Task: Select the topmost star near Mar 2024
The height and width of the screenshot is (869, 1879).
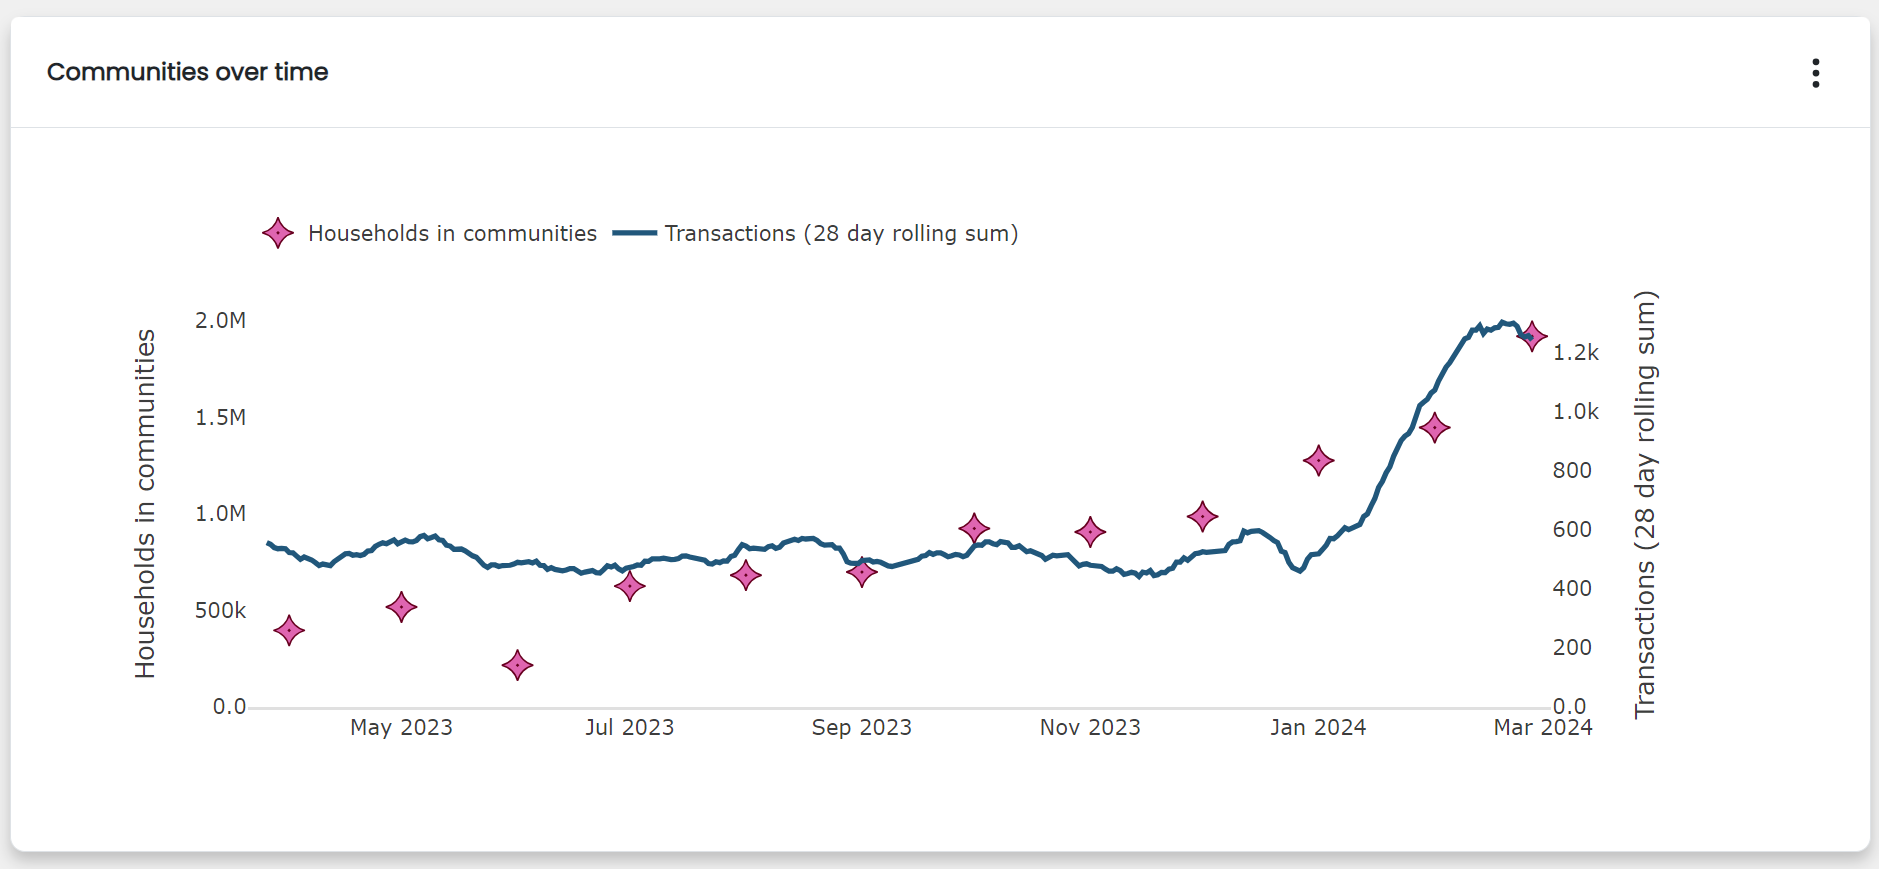Action: pyautogui.click(x=1532, y=337)
